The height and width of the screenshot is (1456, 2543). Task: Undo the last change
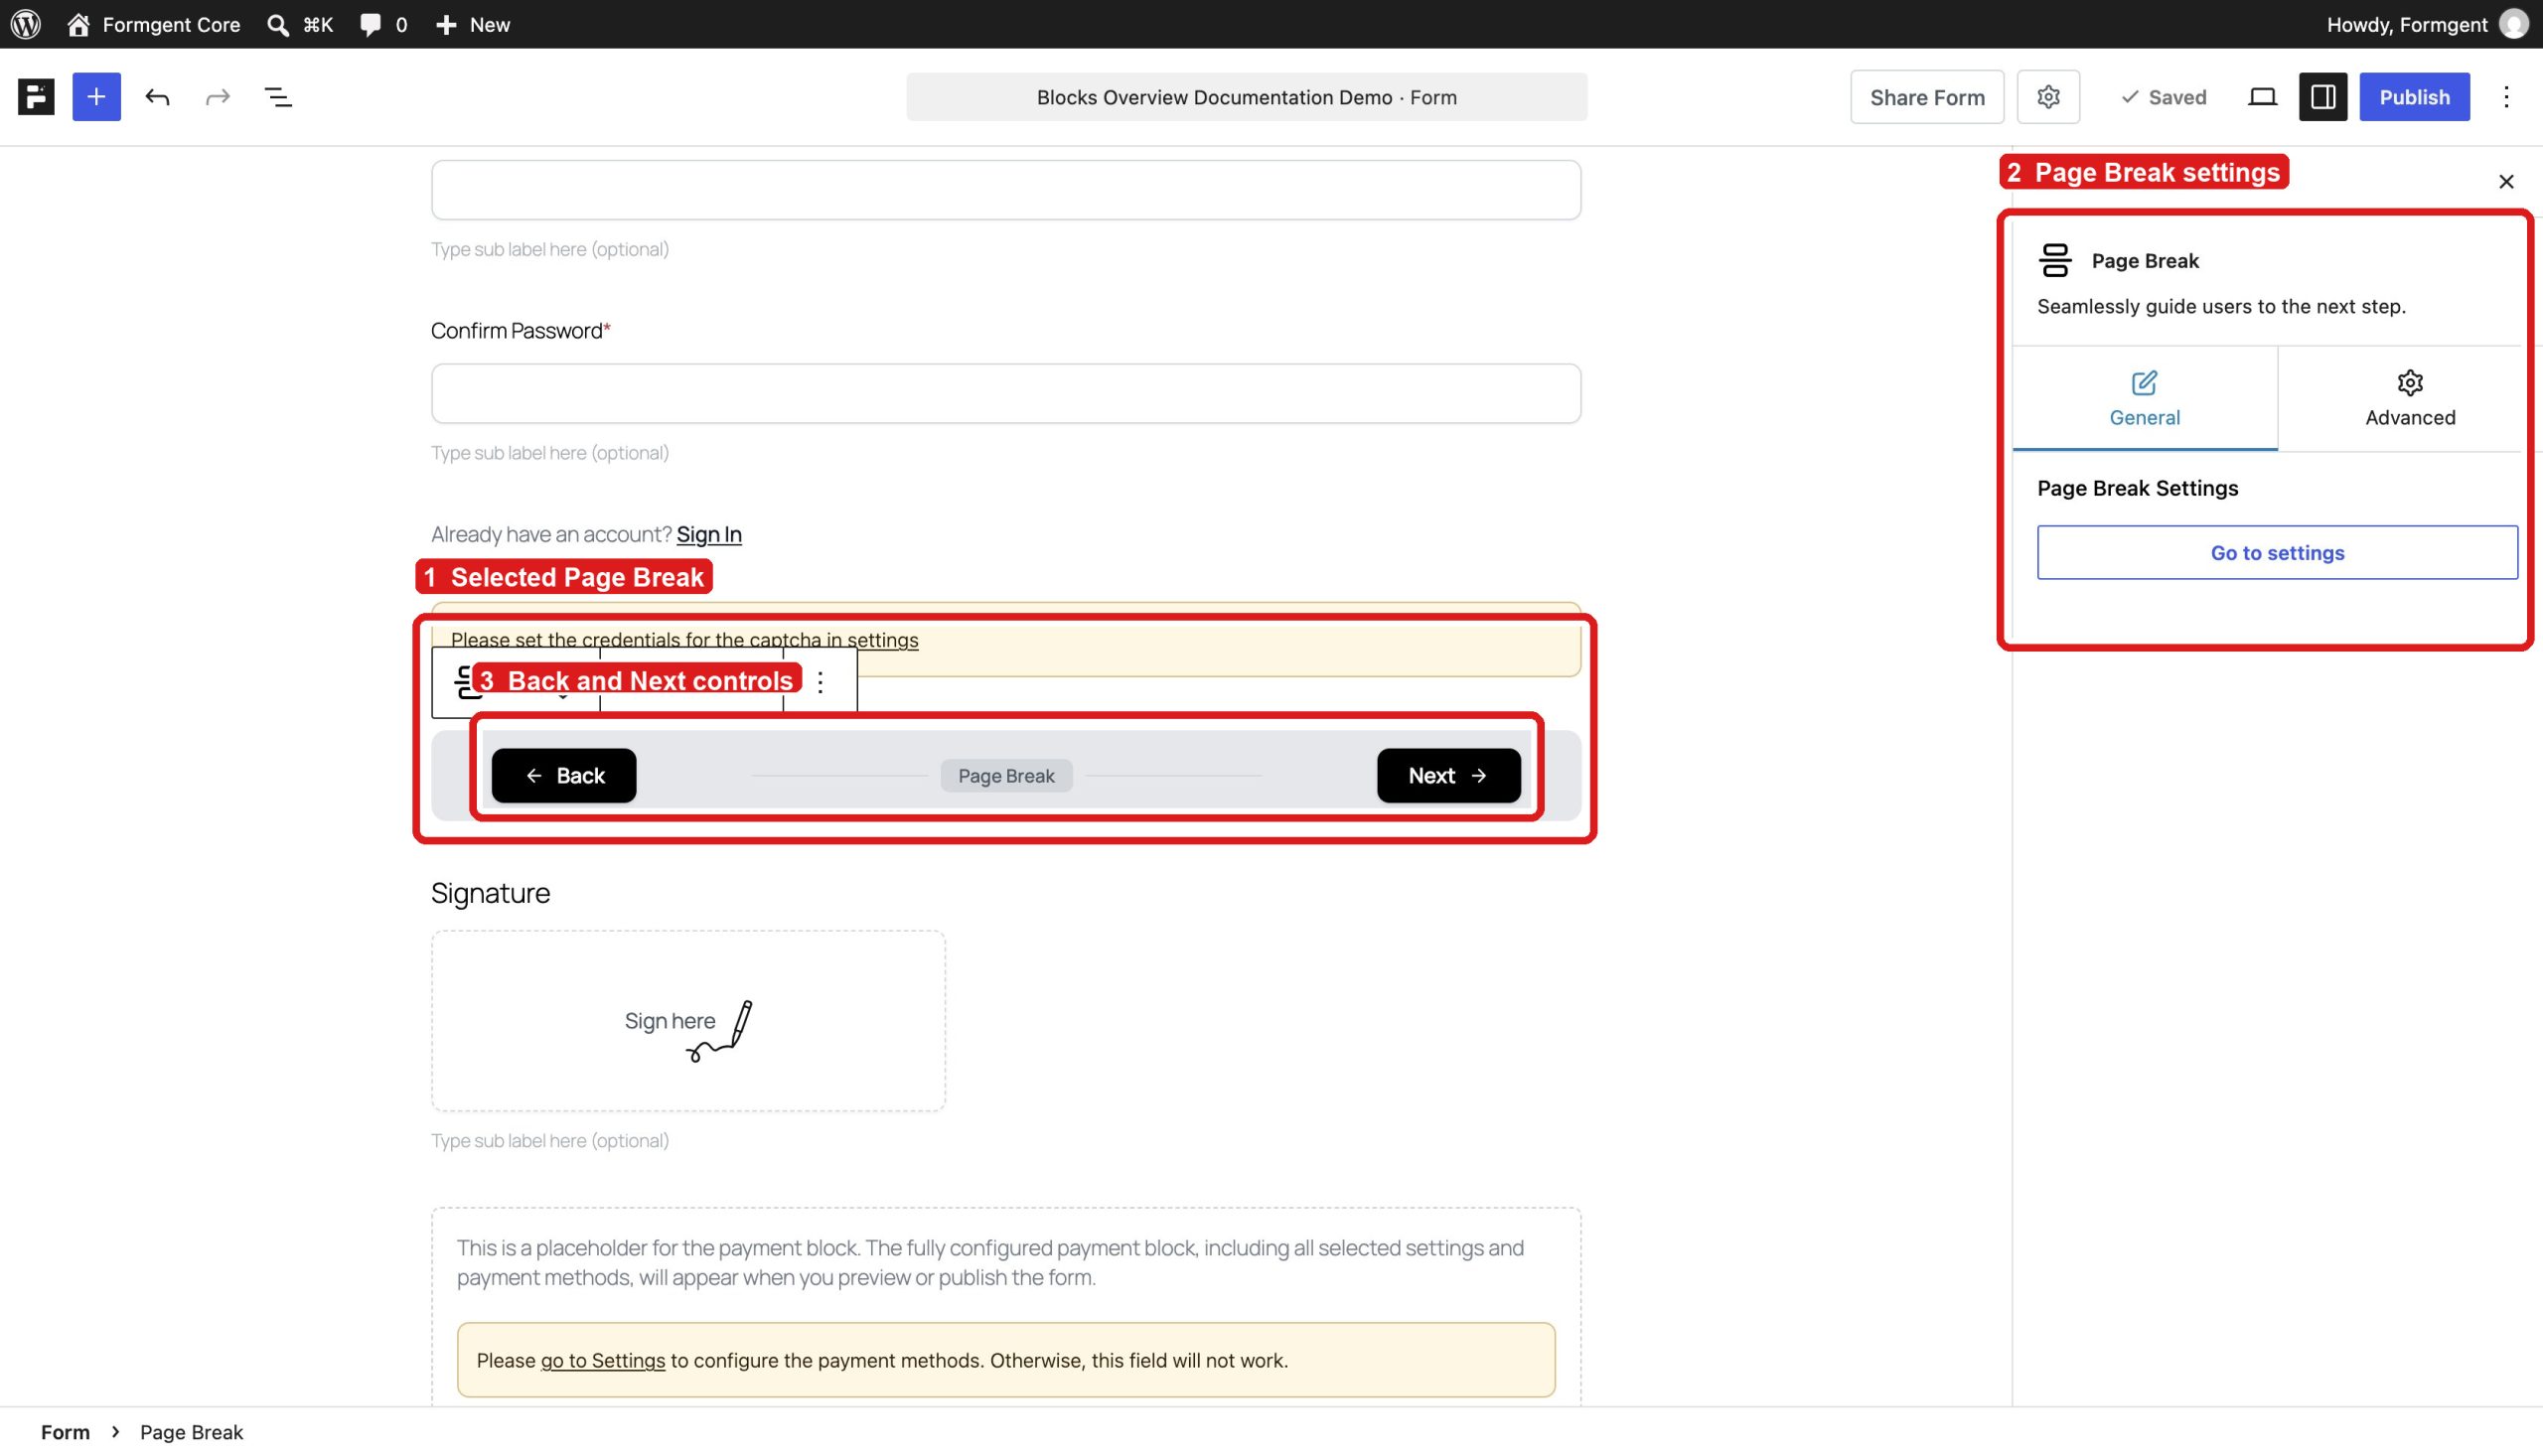pyautogui.click(x=157, y=97)
